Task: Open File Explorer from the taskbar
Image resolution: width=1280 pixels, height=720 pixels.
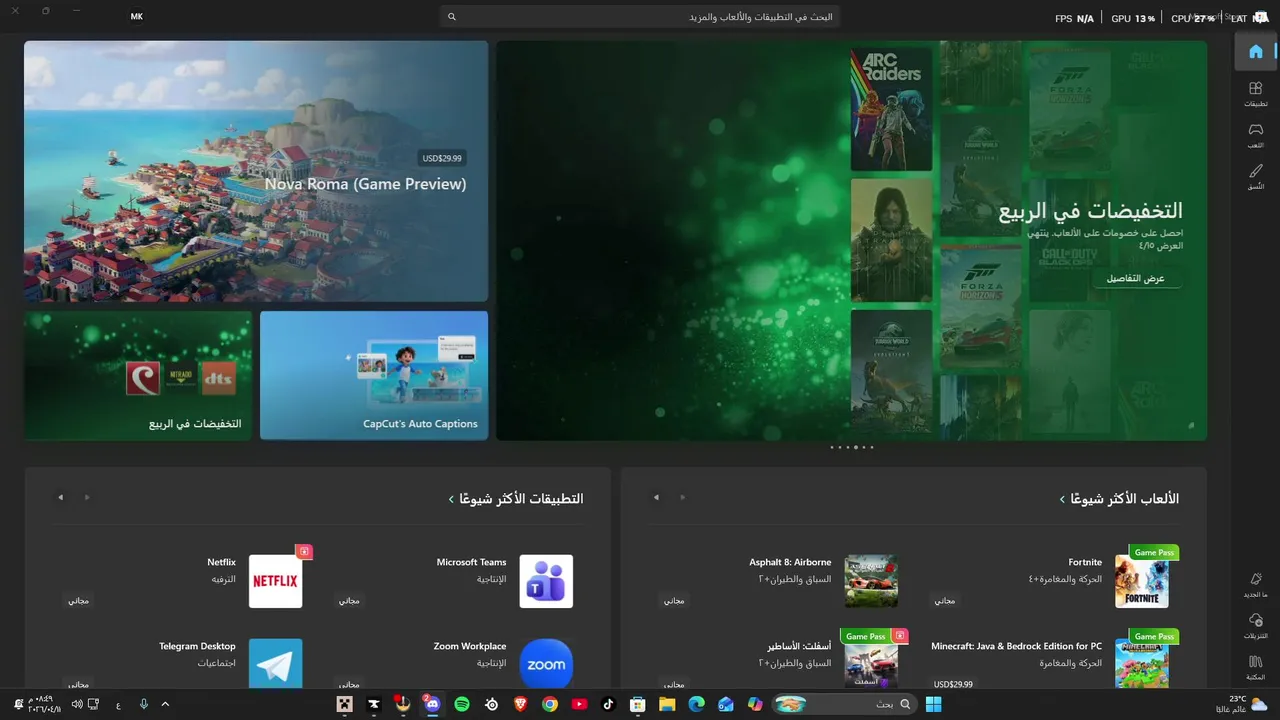Action: (667, 704)
